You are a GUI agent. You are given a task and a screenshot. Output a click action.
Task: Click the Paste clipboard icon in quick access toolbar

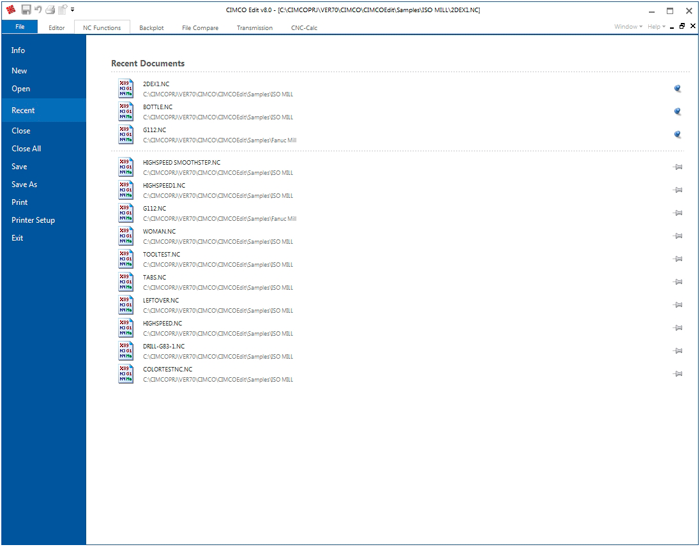pyautogui.click(x=62, y=9)
